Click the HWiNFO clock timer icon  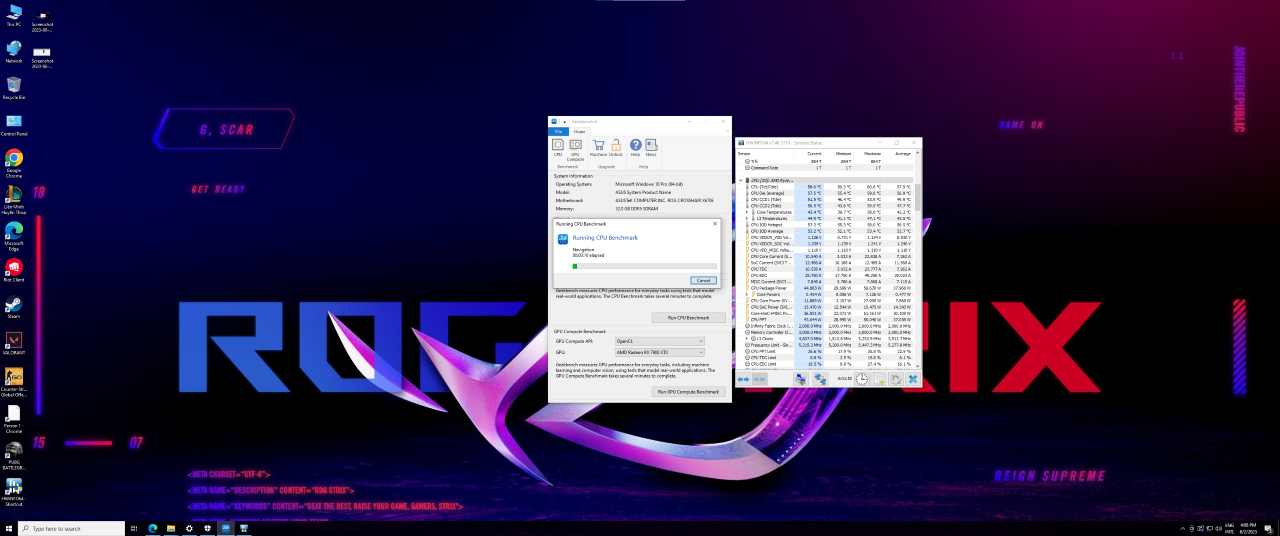click(x=861, y=379)
